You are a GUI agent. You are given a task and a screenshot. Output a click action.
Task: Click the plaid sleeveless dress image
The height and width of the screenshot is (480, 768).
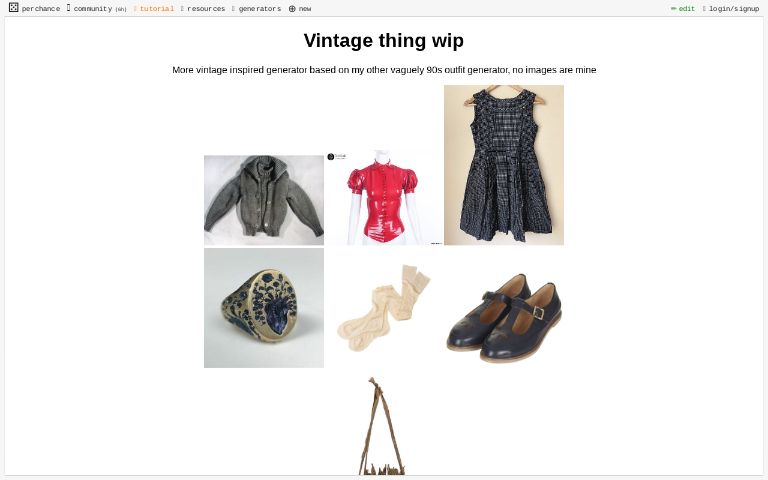(504, 165)
